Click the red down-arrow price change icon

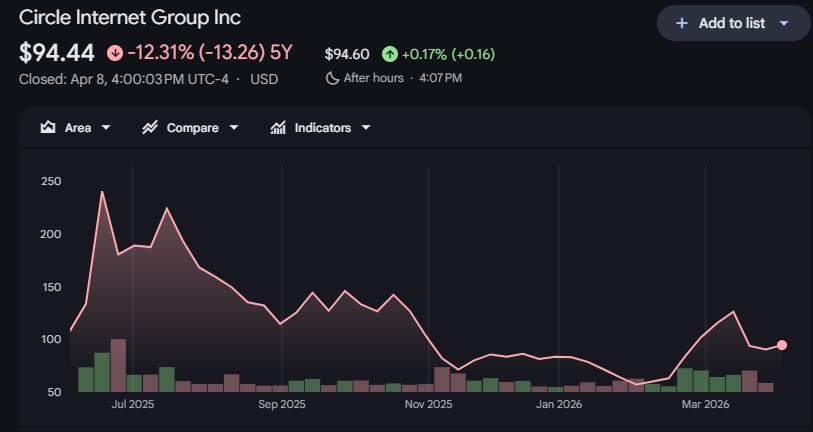tap(115, 53)
